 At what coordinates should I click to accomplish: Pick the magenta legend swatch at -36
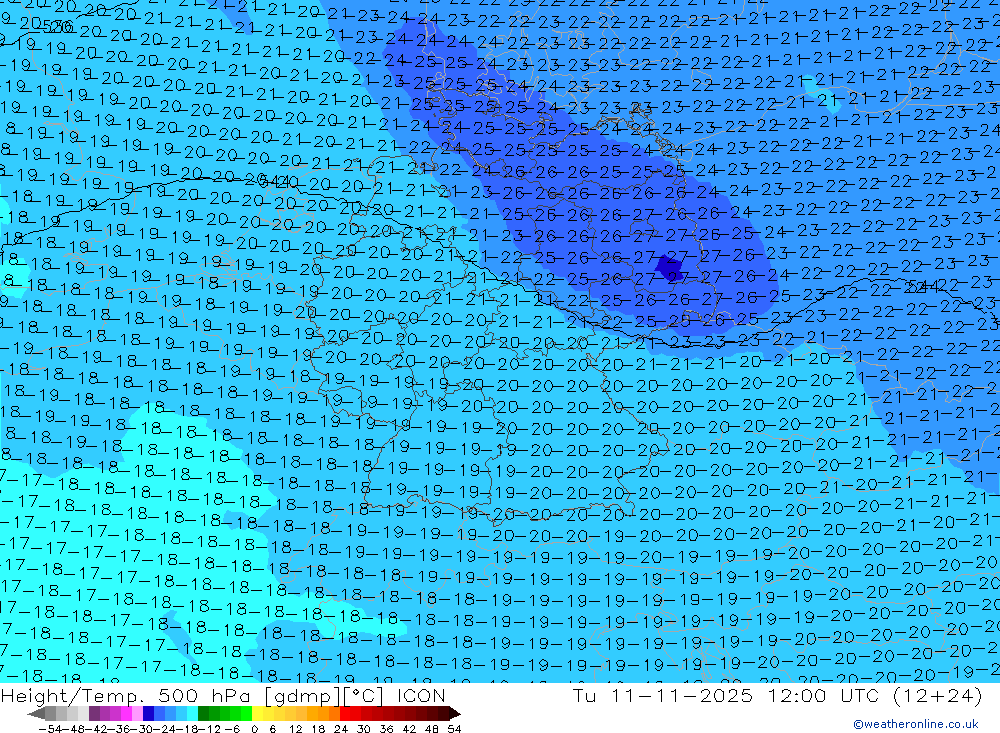pos(126,713)
